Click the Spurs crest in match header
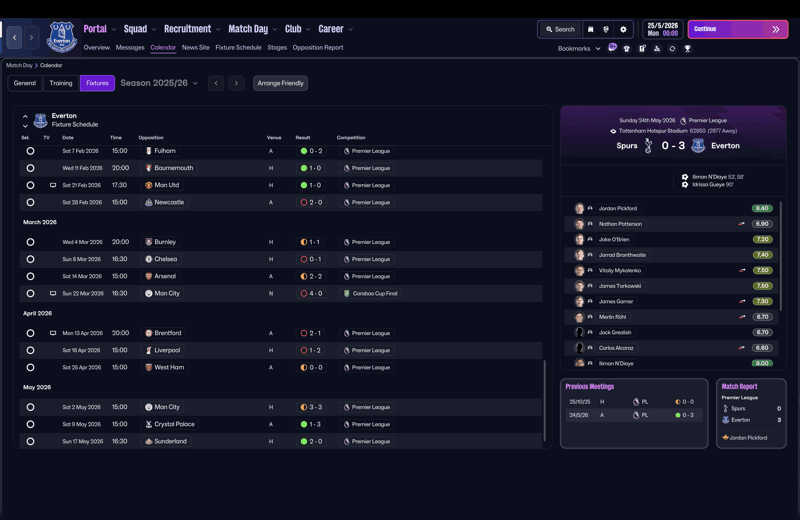Viewport: 800px width, 520px height. point(648,145)
